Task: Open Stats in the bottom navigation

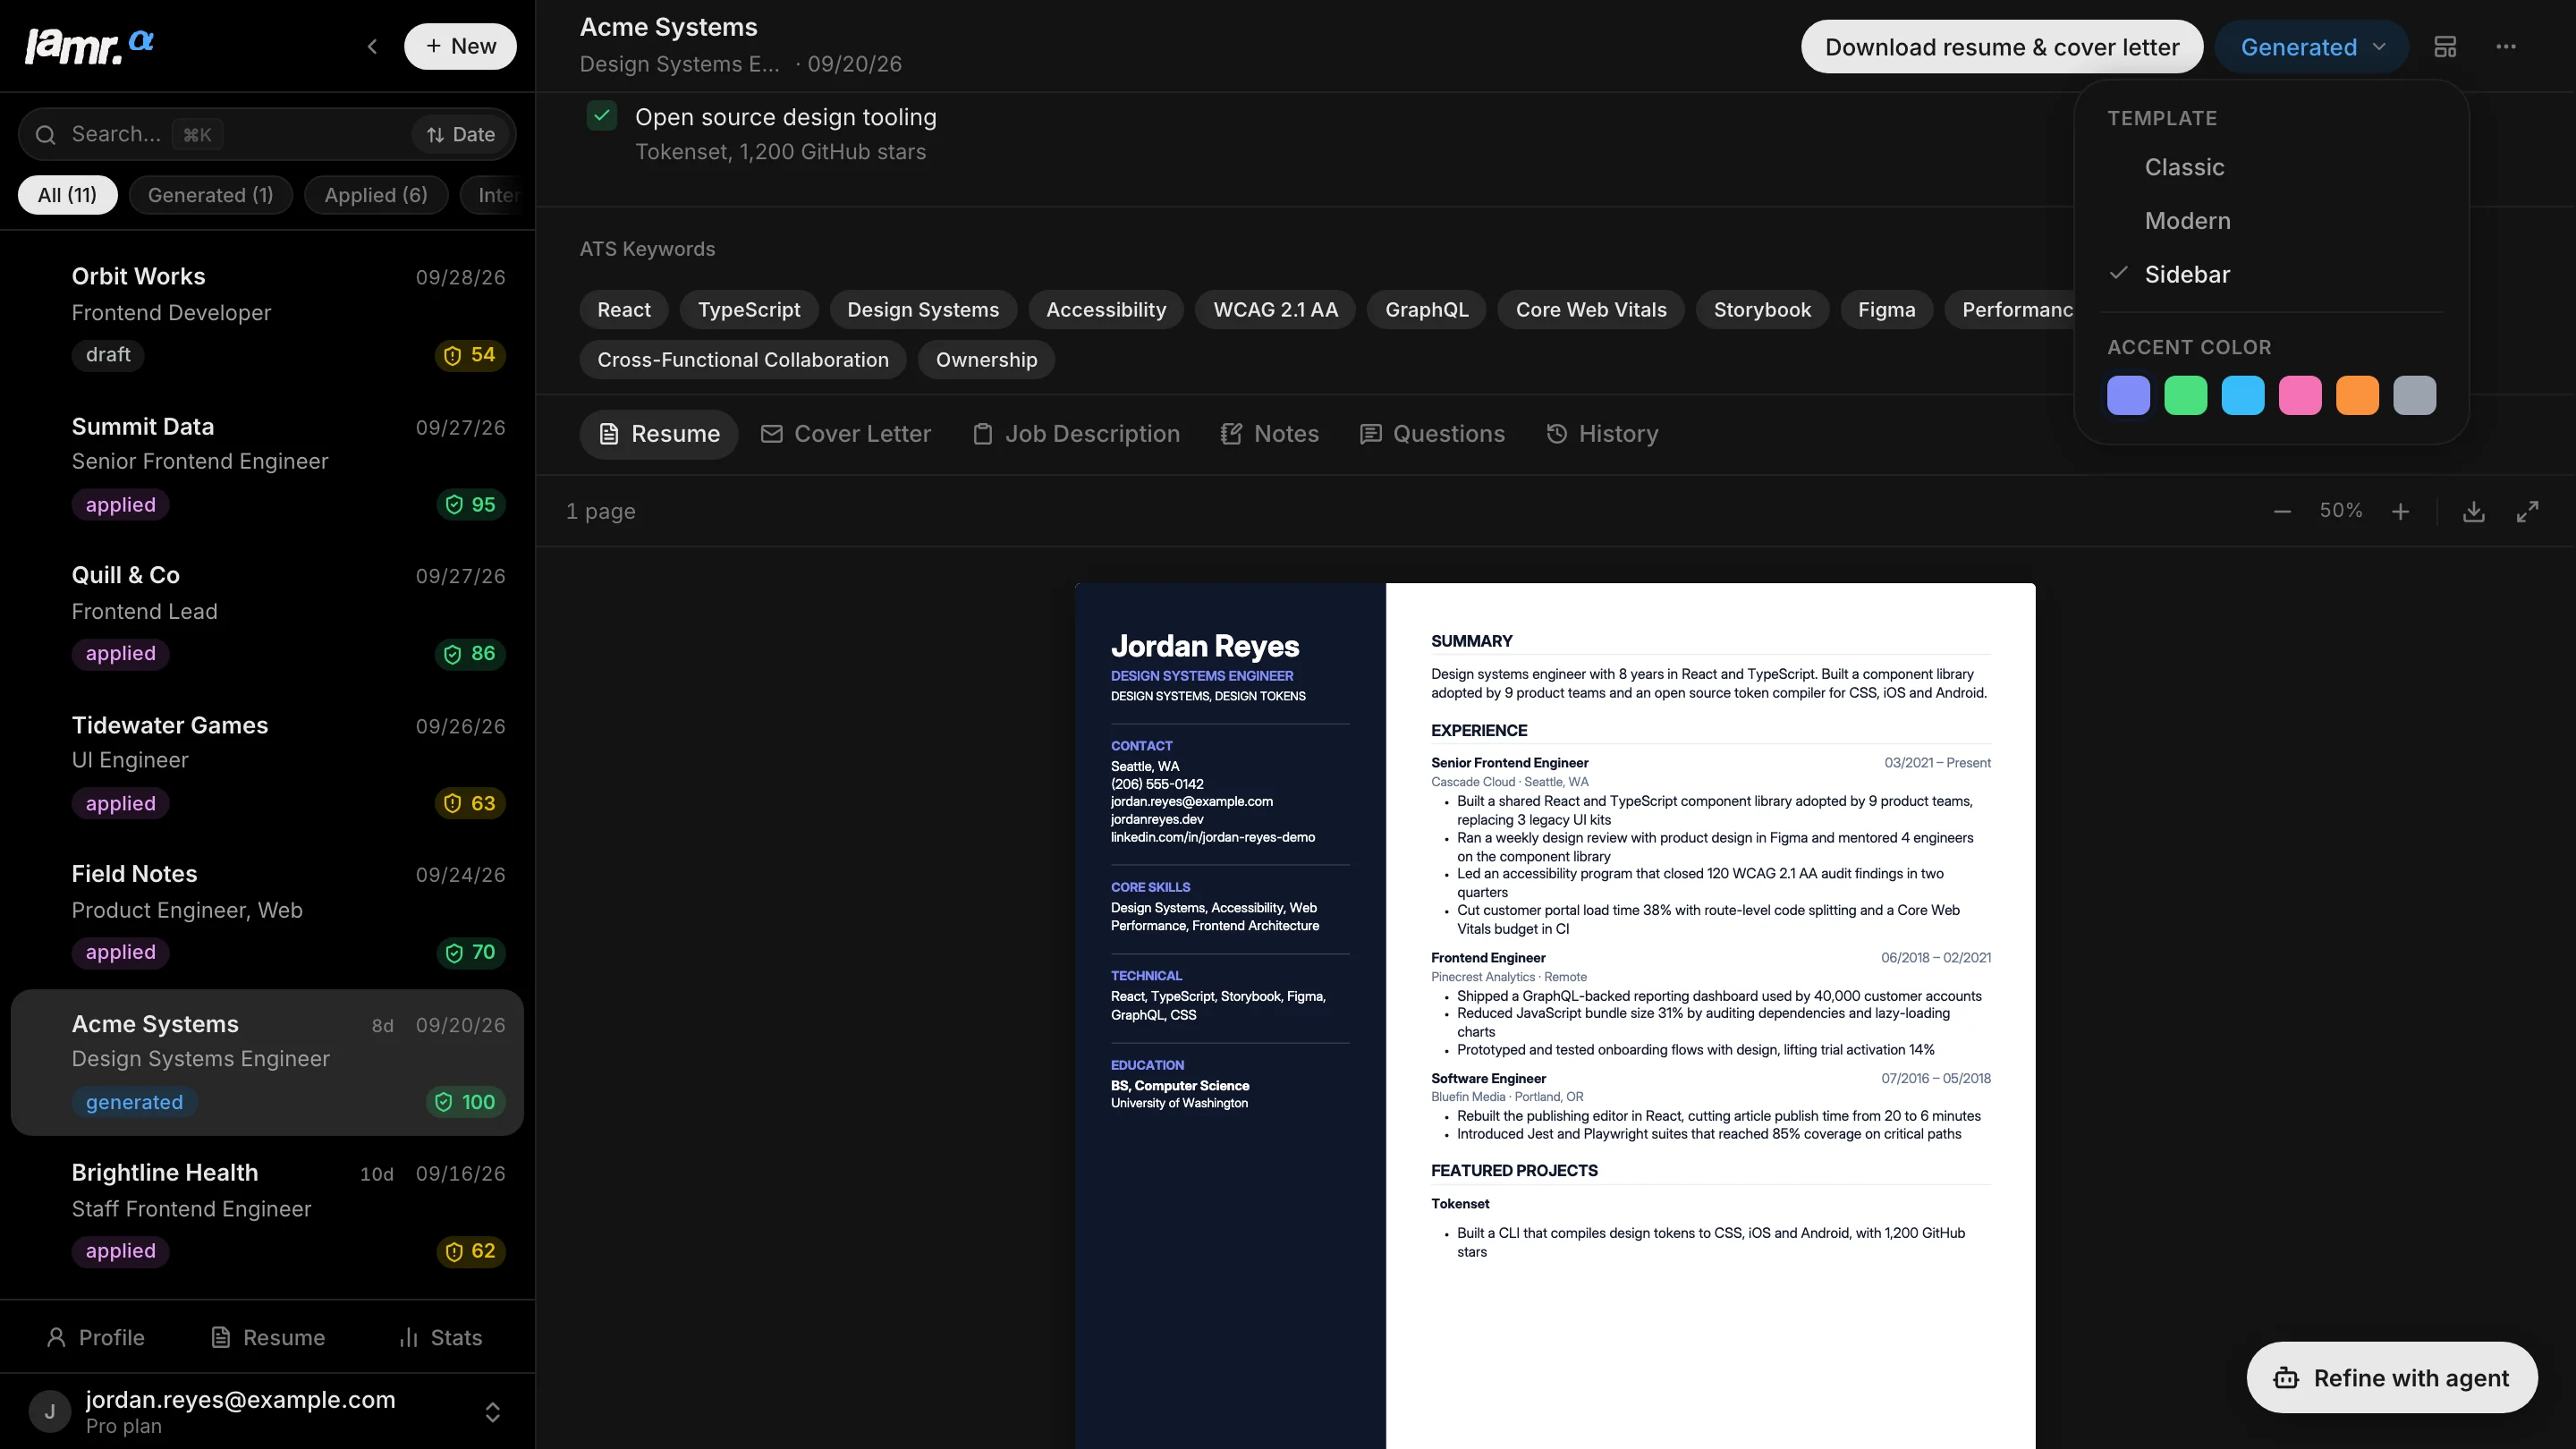Action: coord(440,1338)
